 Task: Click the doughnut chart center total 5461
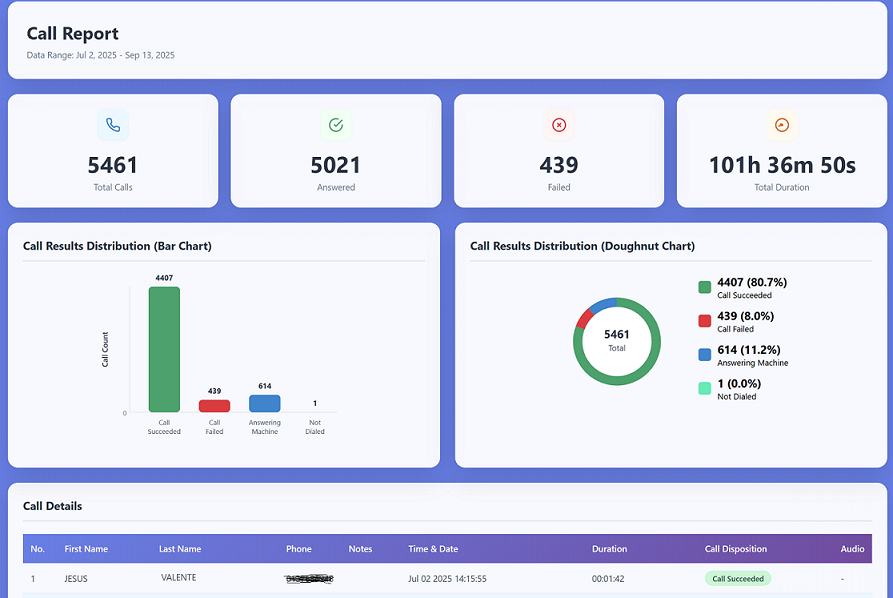(617, 340)
